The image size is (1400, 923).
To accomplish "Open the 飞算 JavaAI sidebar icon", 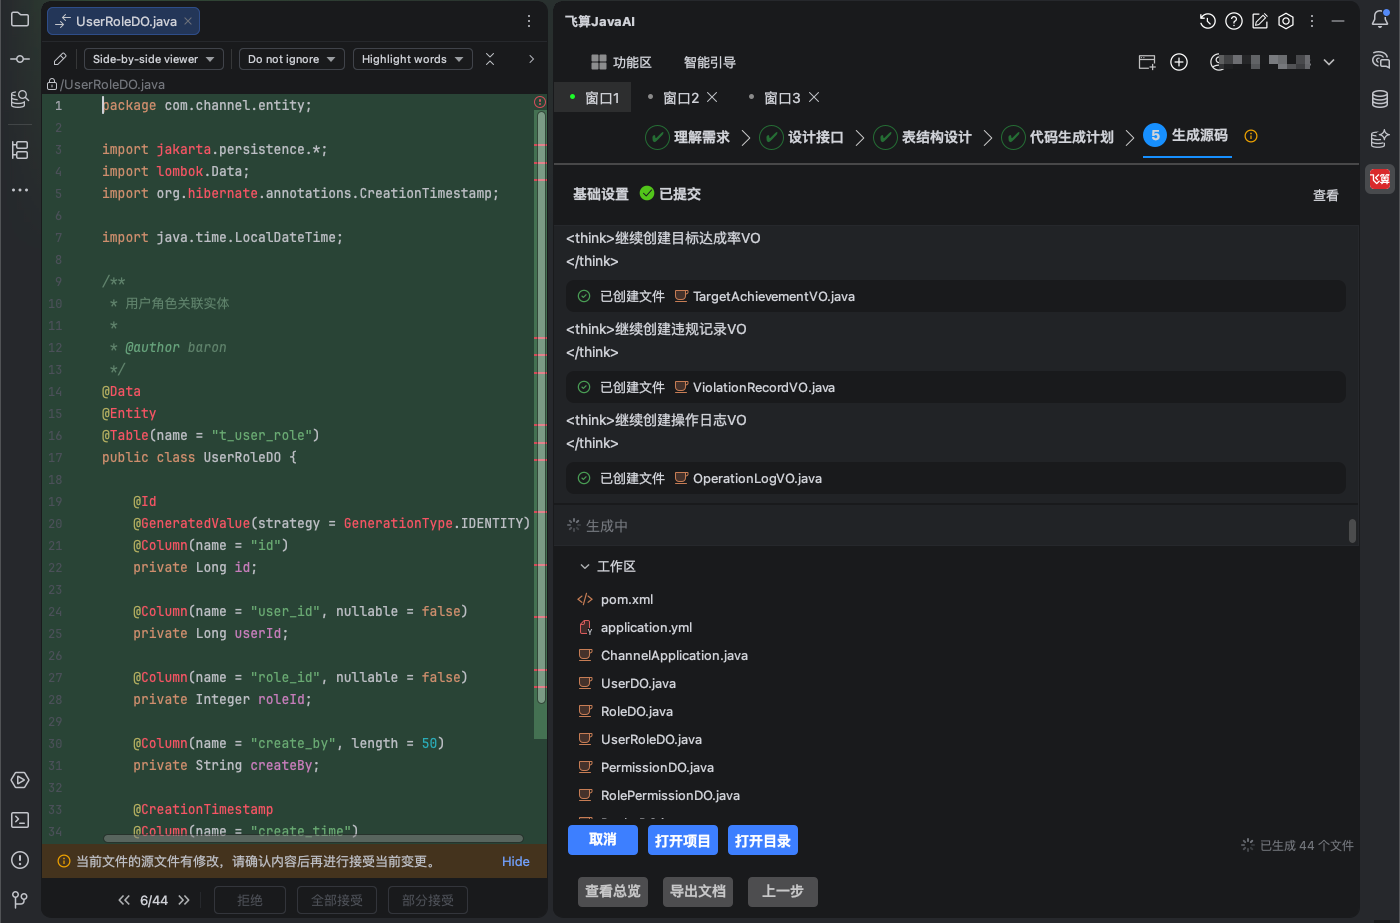I will pyautogui.click(x=1380, y=179).
